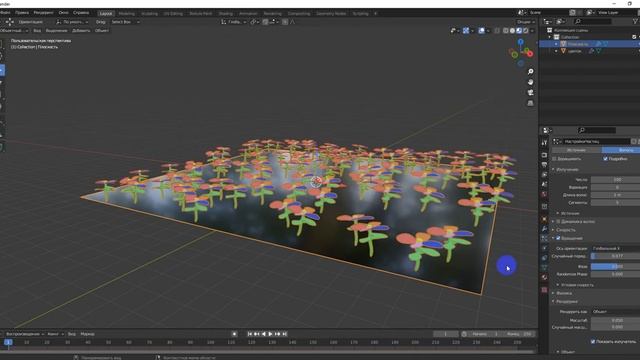Screen dimensions: 640x360
Task: Toggle viewport overlays display
Action: (481, 31)
